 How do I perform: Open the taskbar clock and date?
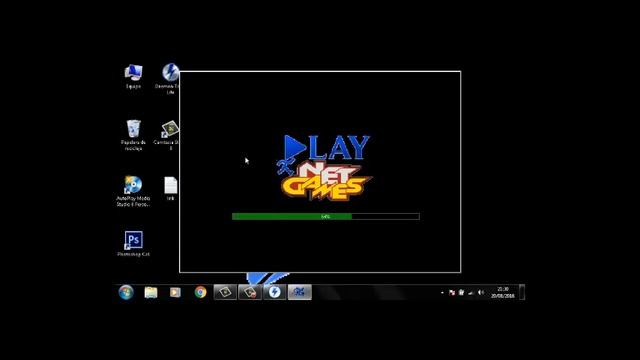[x=503, y=292]
